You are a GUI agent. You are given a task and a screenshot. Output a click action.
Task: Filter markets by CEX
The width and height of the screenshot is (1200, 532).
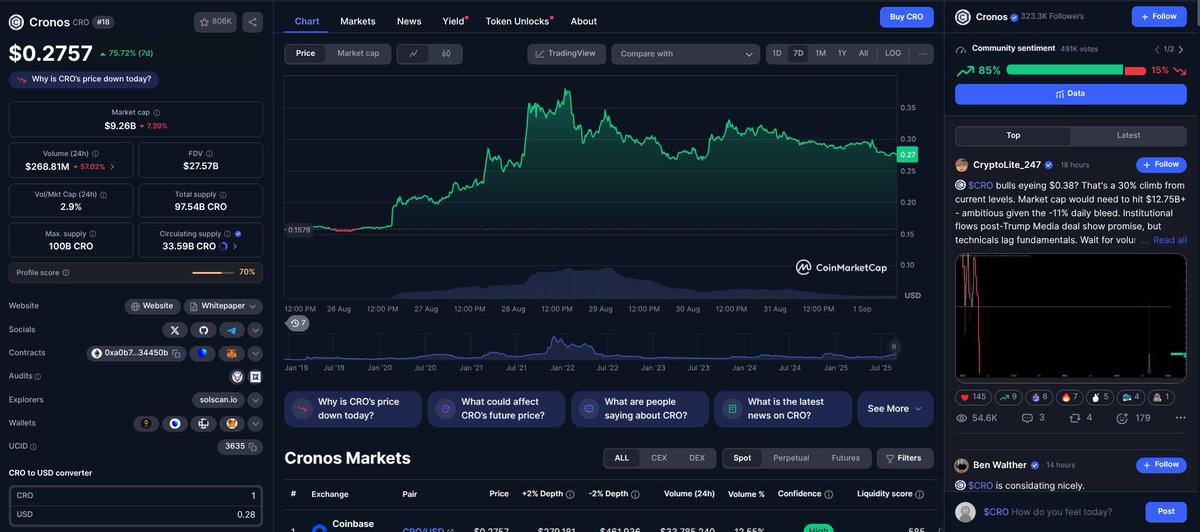click(659, 458)
